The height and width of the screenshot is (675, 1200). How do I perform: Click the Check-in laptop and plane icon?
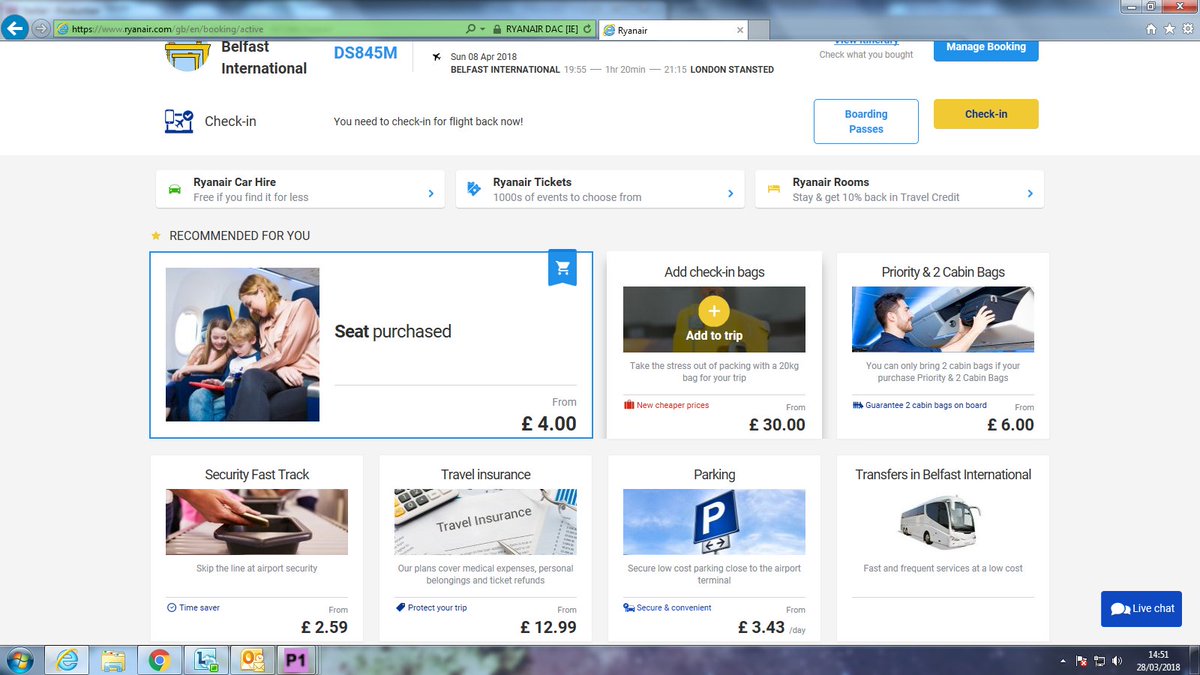coord(178,121)
